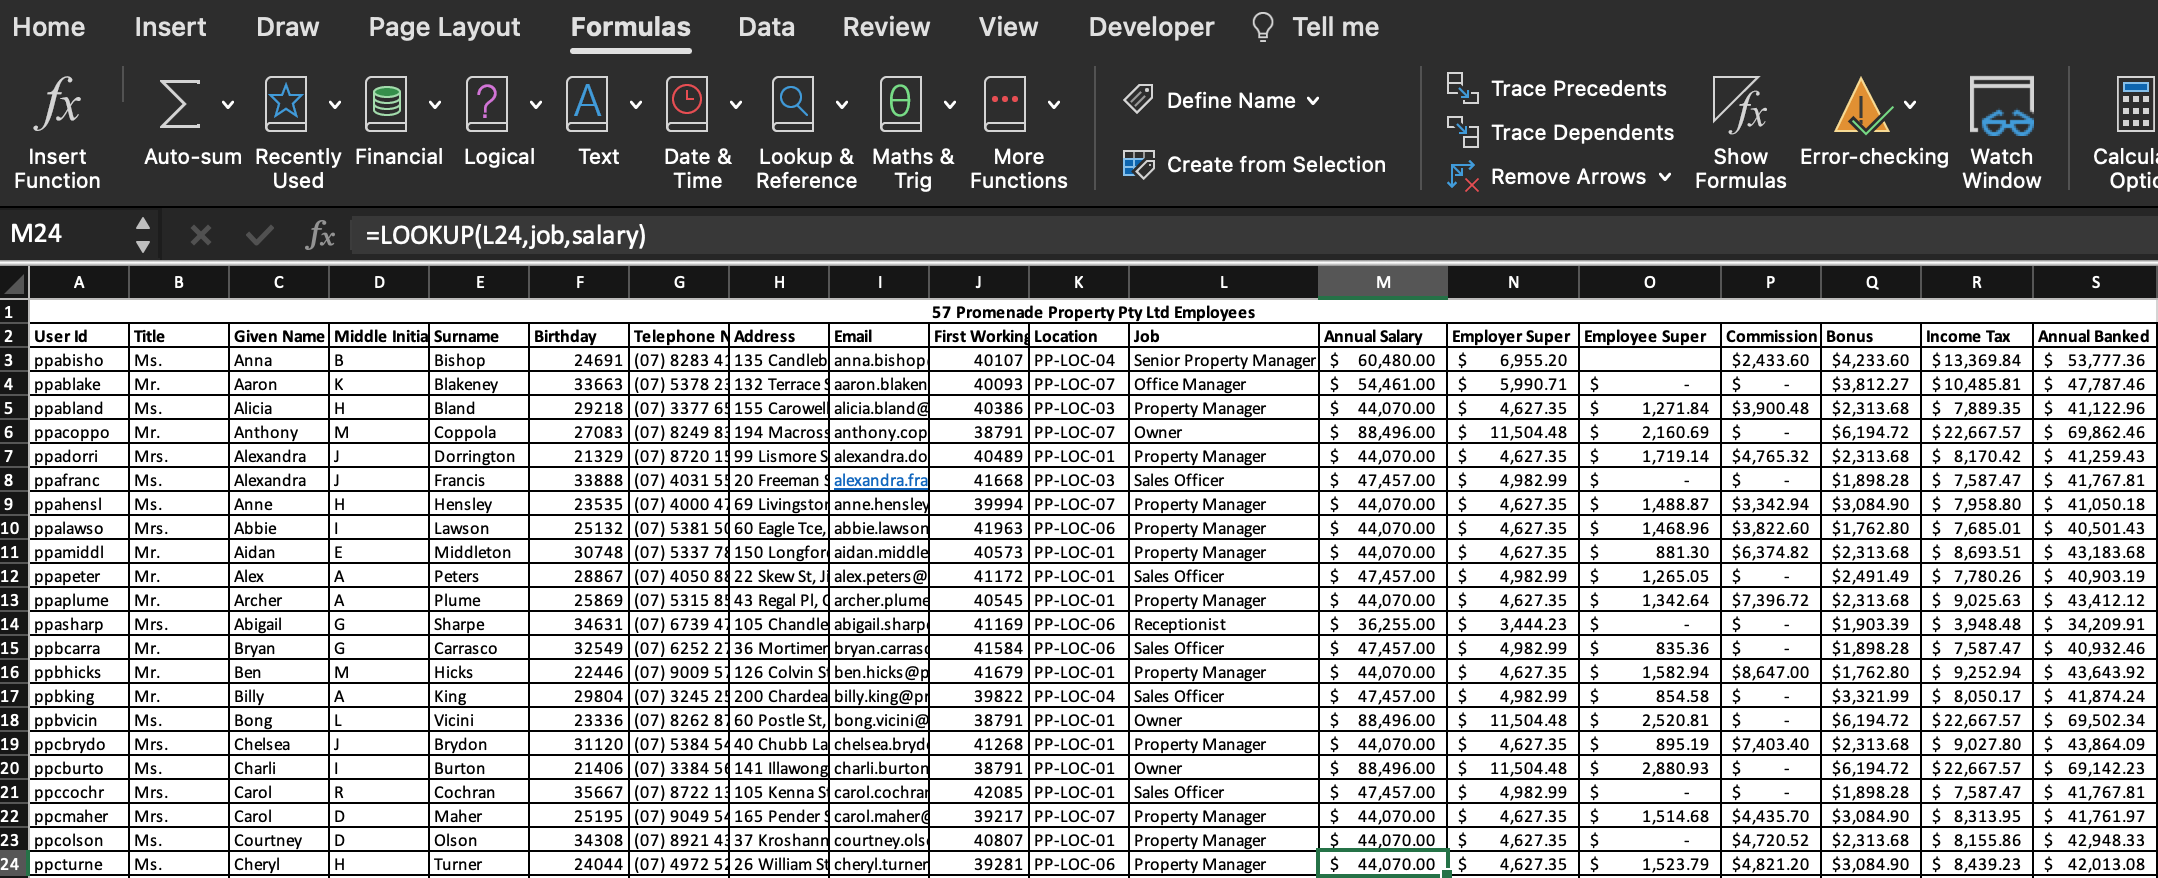Expand the Logical dropdown arrow
Viewport: 2158px width, 878px height.
tap(536, 104)
